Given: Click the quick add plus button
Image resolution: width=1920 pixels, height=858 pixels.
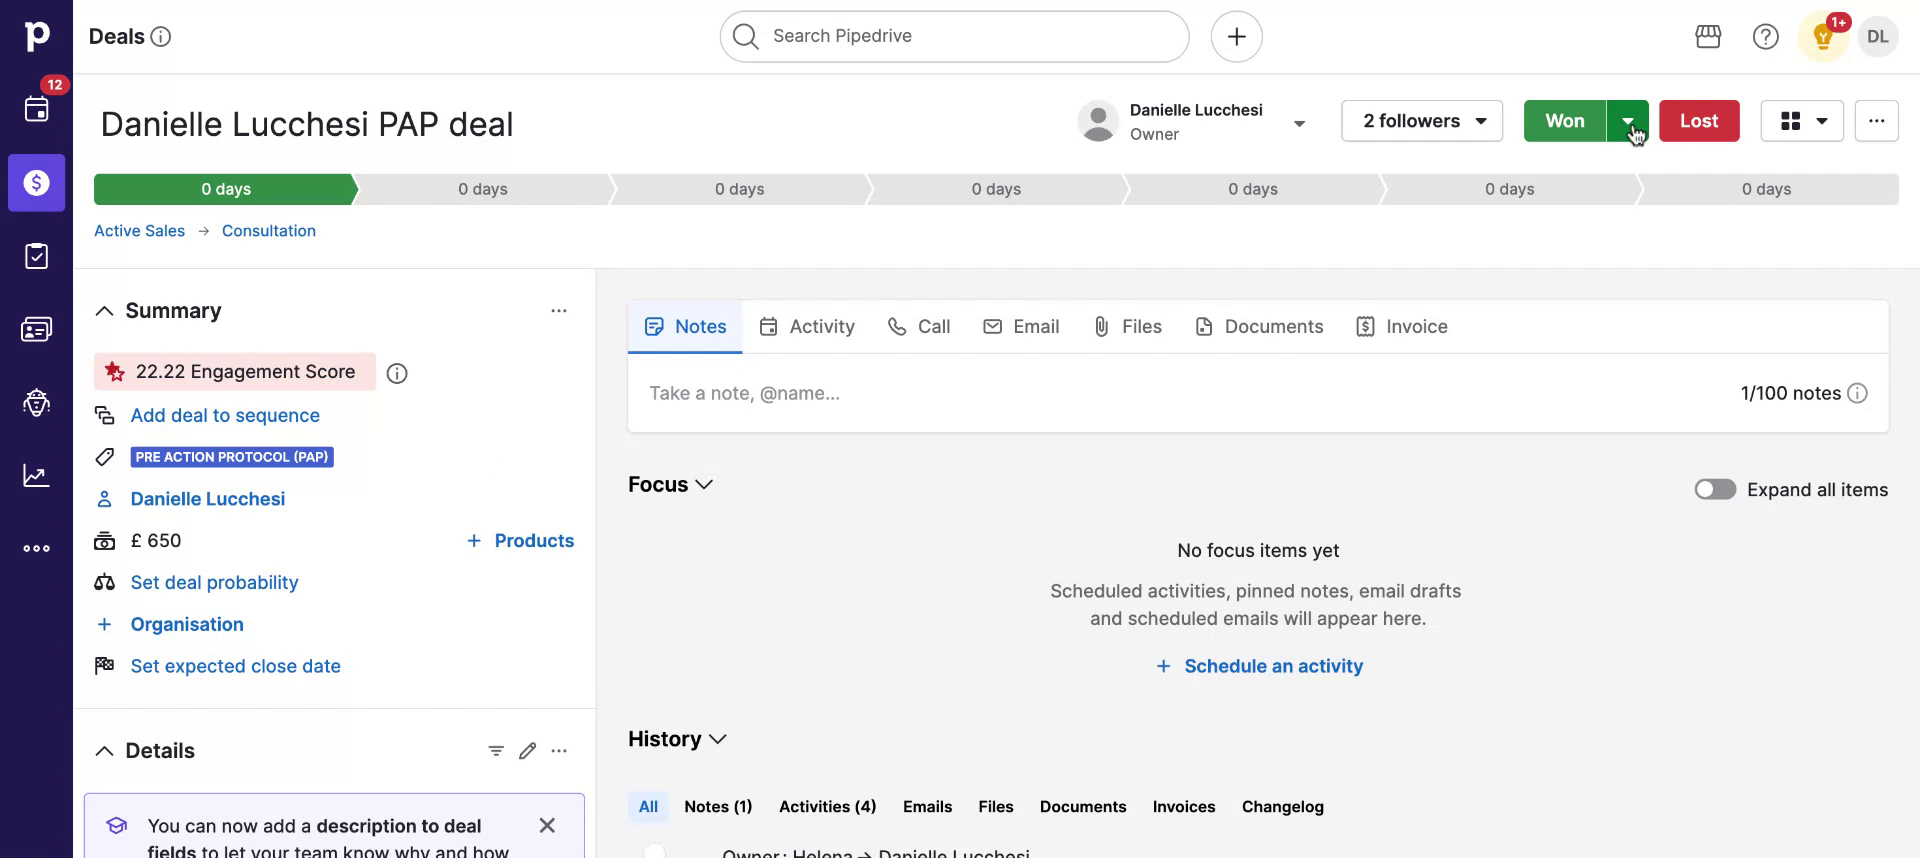Looking at the screenshot, I should coord(1236,37).
